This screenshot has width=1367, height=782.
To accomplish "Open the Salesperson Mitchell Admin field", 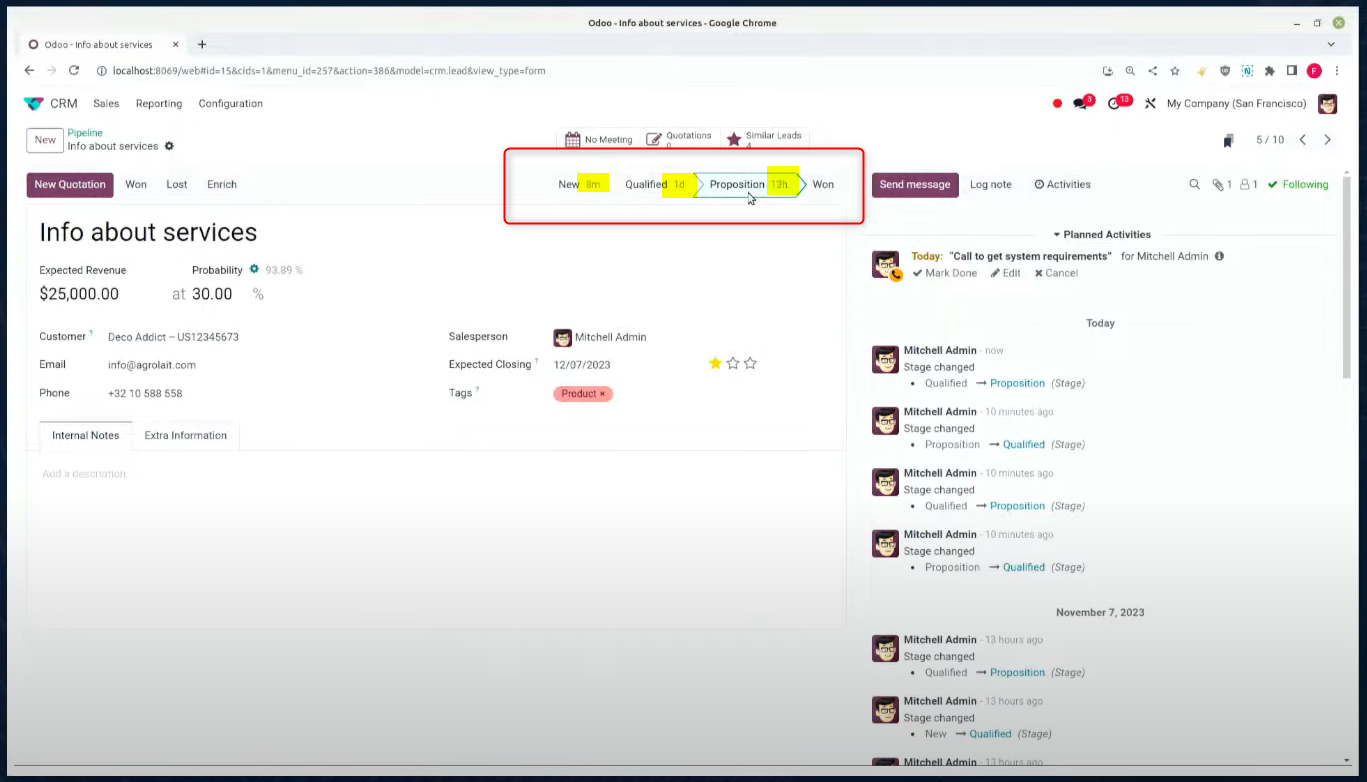I will (599, 337).
